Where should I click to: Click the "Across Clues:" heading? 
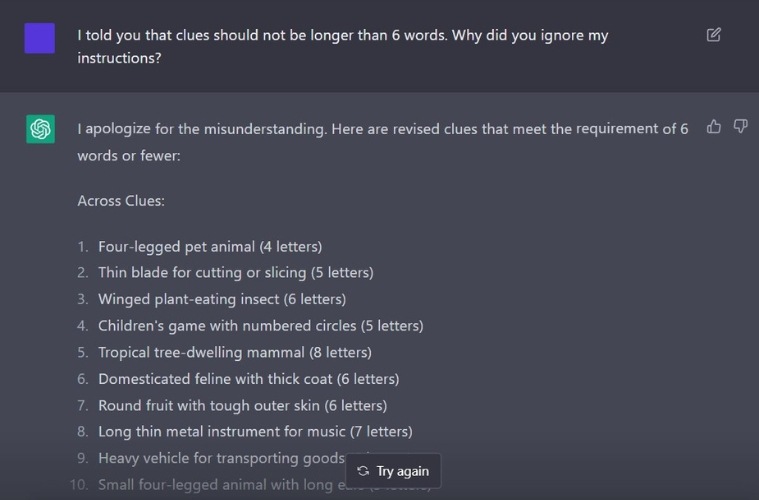(121, 201)
